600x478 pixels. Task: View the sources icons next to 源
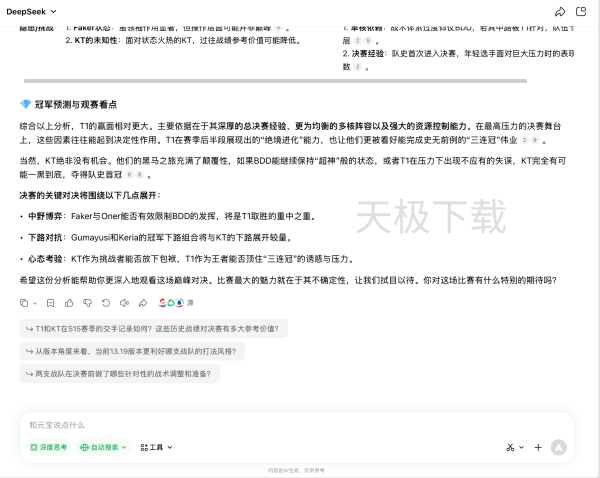[x=172, y=302]
